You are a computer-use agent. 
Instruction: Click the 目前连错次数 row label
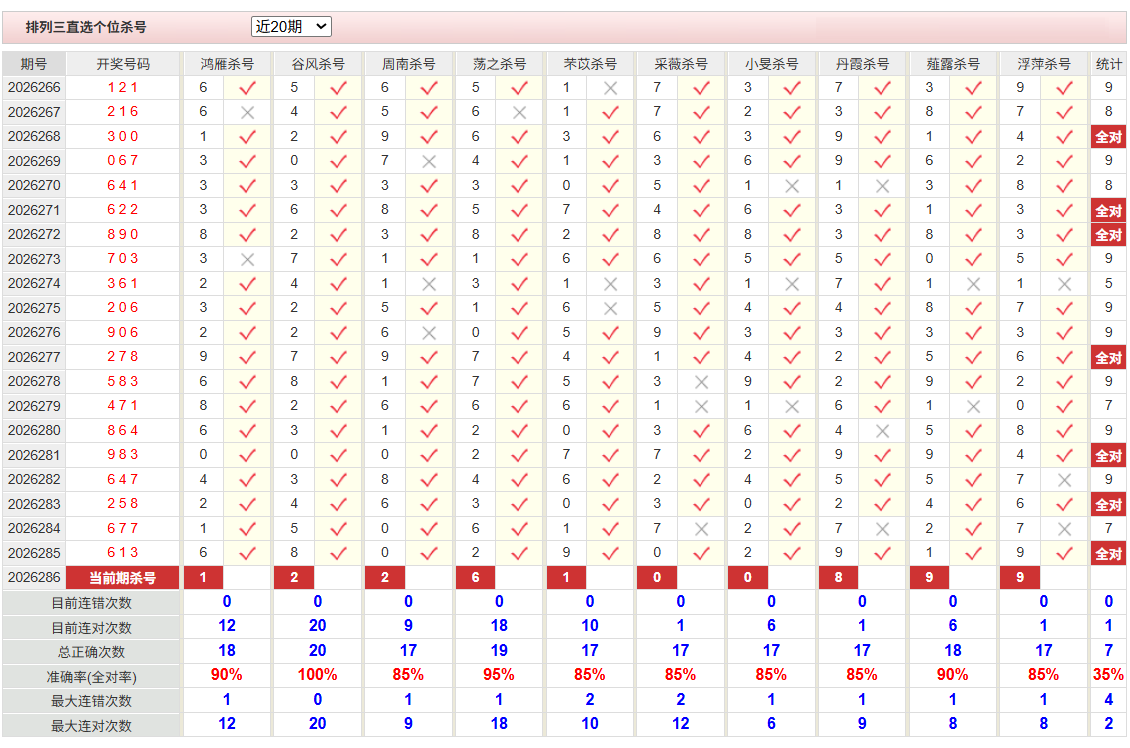point(92,603)
